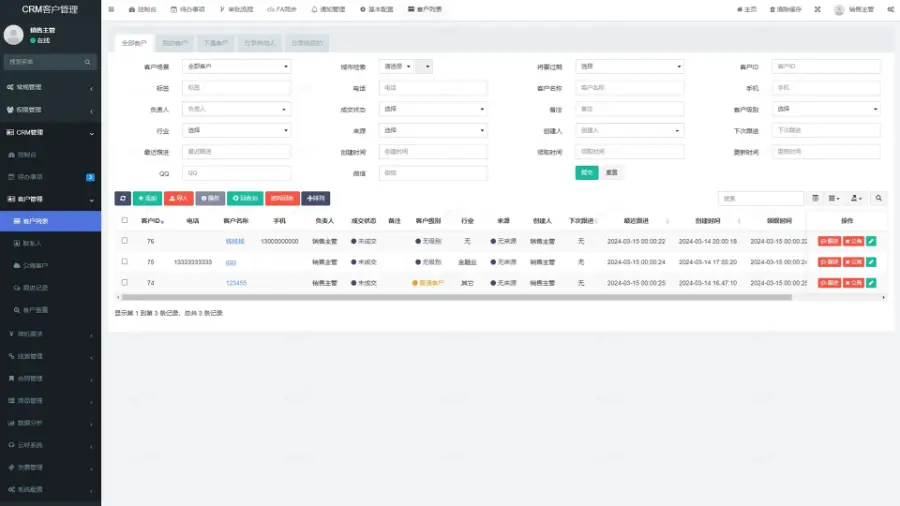This screenshot has width=900, height=506.
Task: Click the hamburger menu icon in top bar
Action: (x=111, y=9)
